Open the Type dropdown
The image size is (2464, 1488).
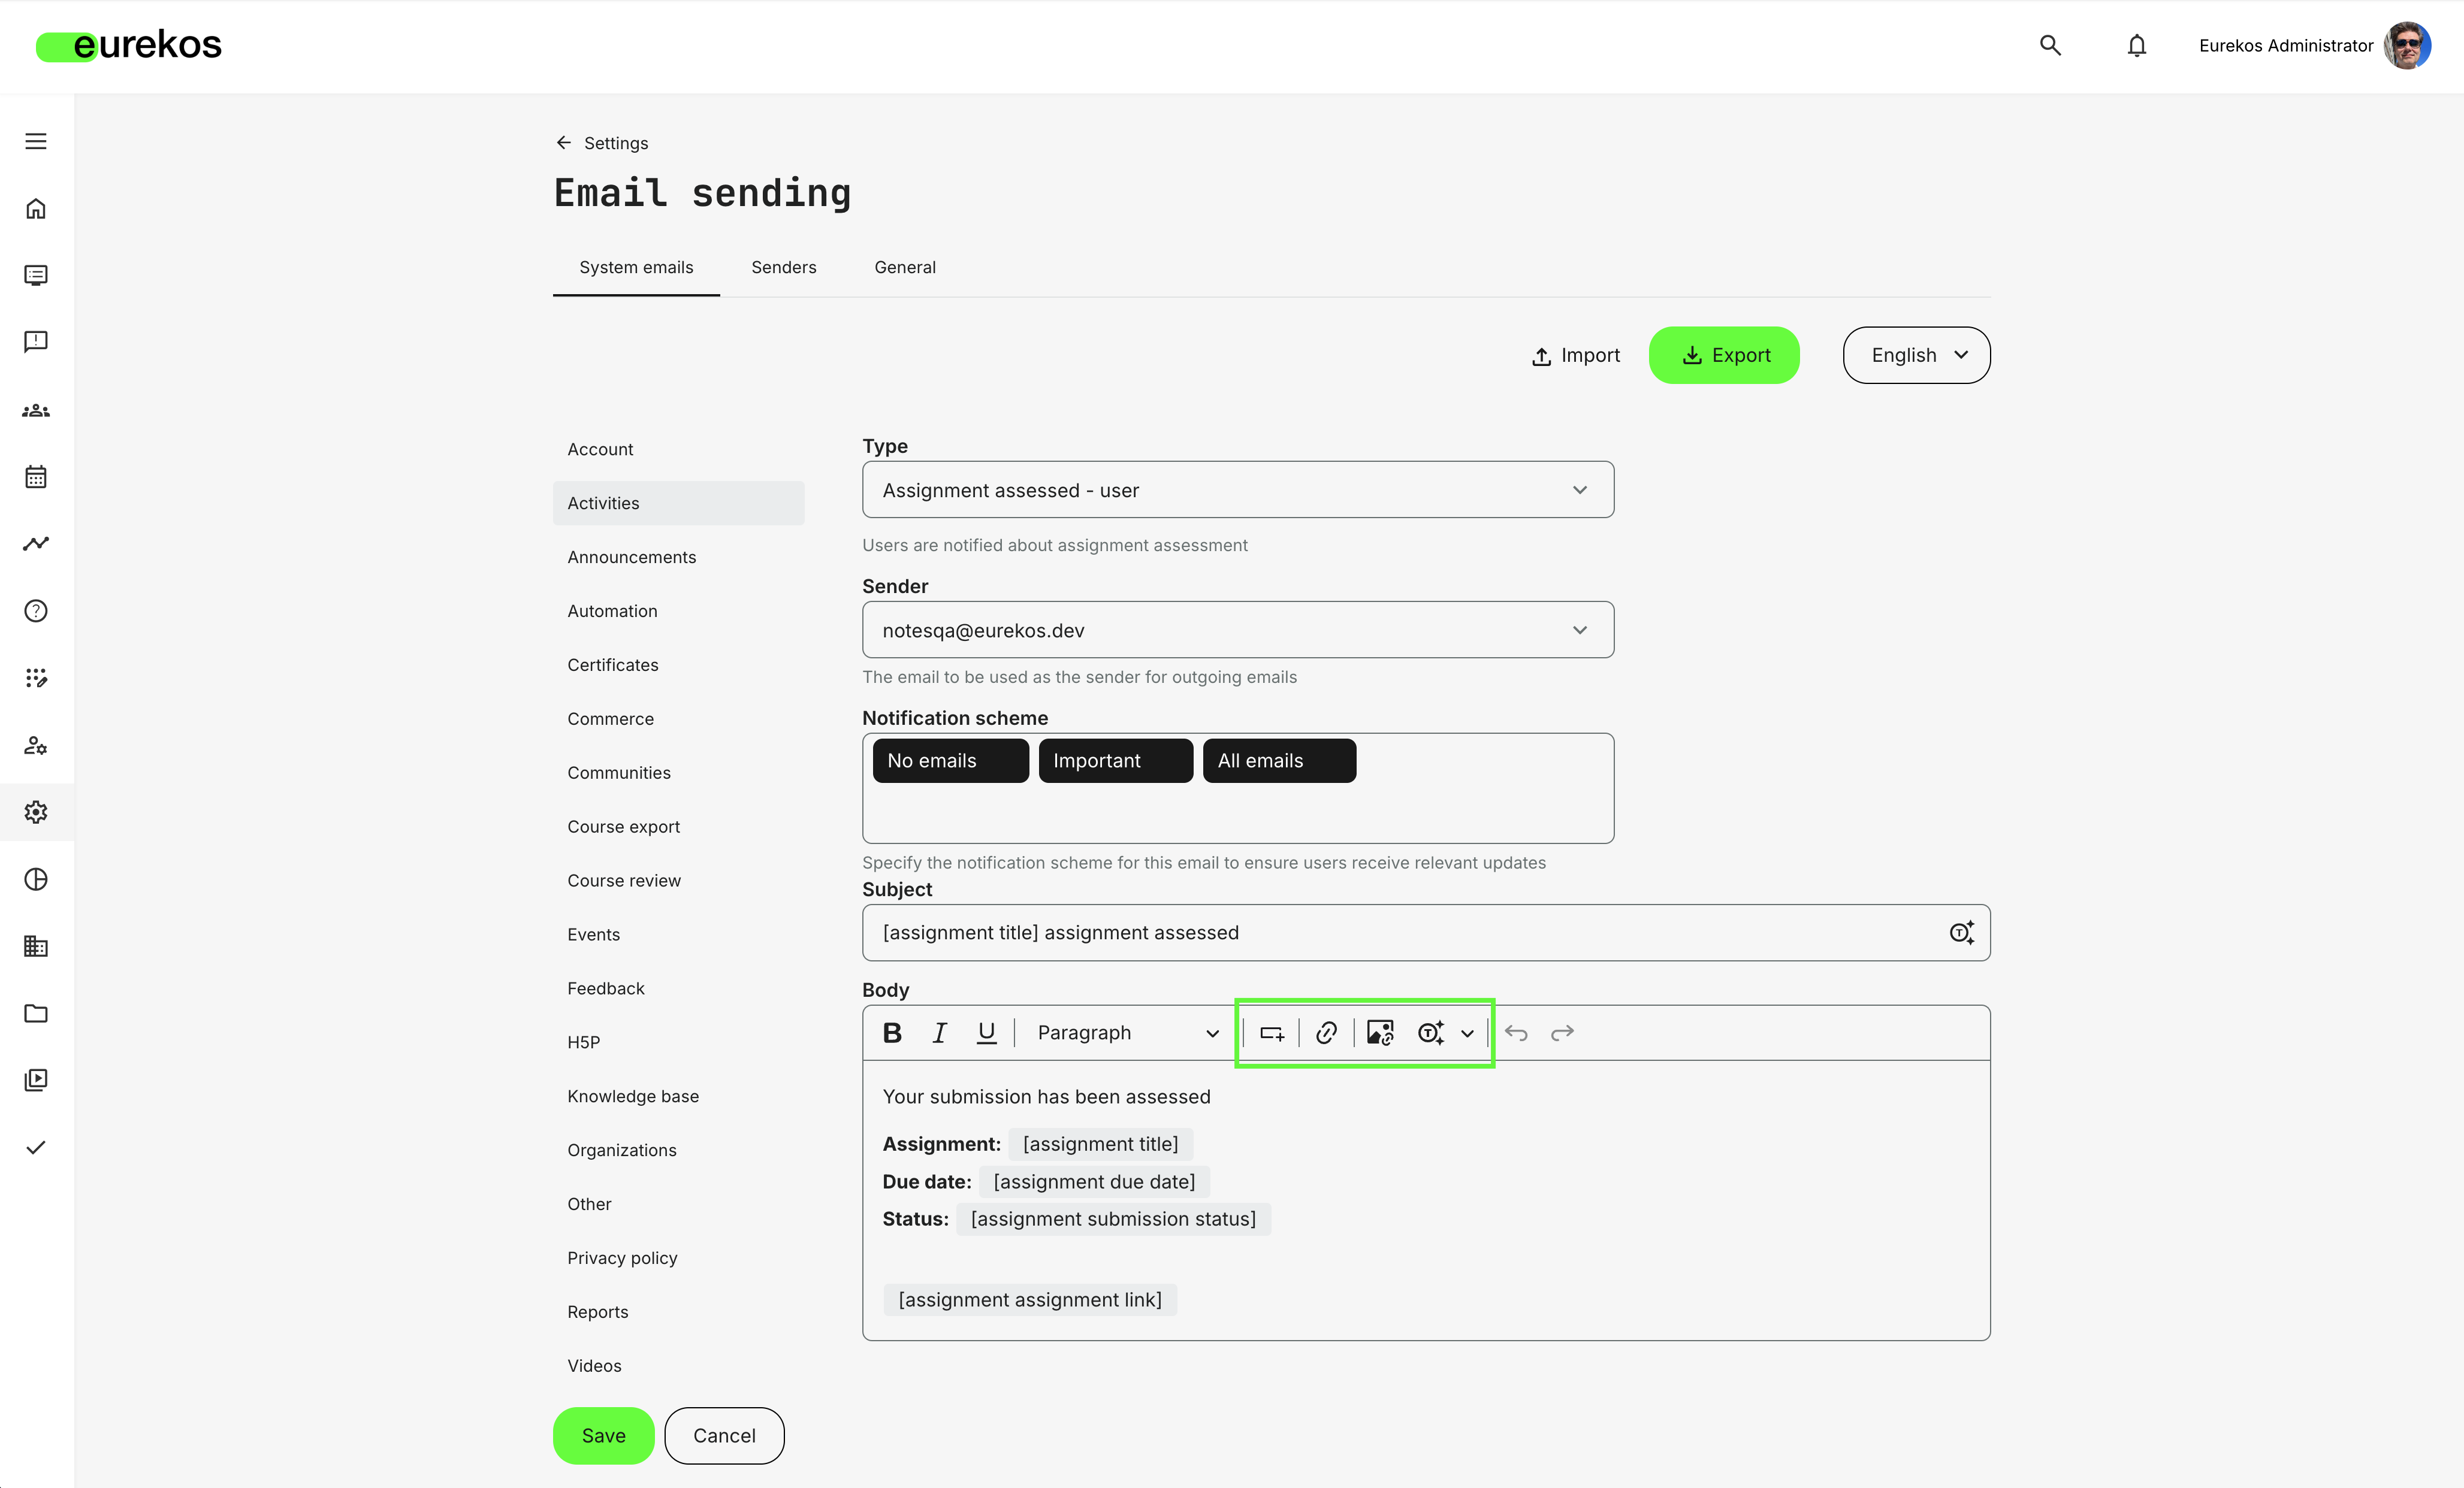1237,490
